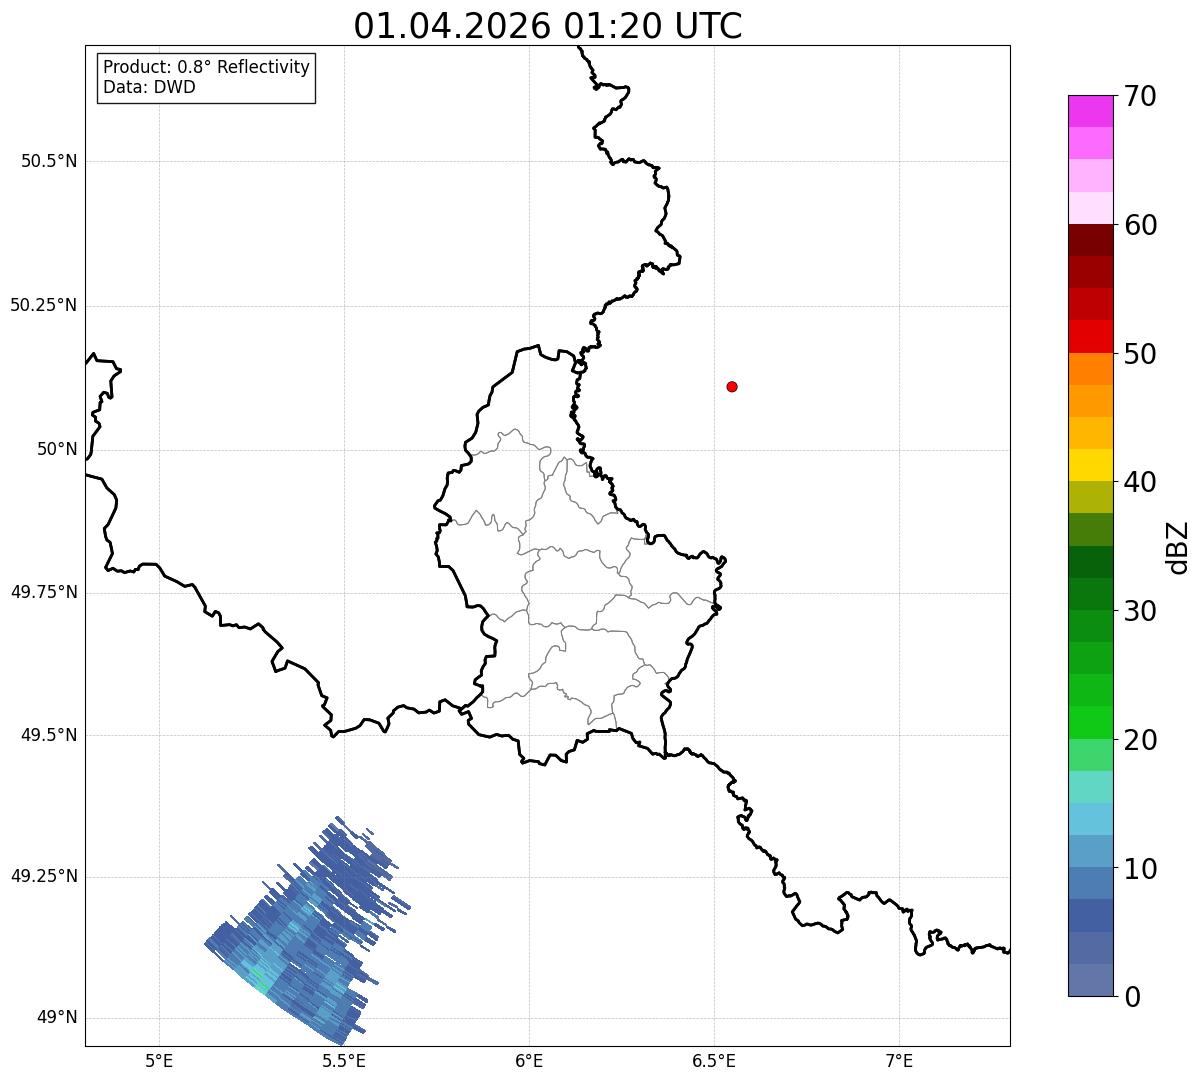Click the red radar site marker
This screenshot has width=1202, height=1081.
(732, 386)
